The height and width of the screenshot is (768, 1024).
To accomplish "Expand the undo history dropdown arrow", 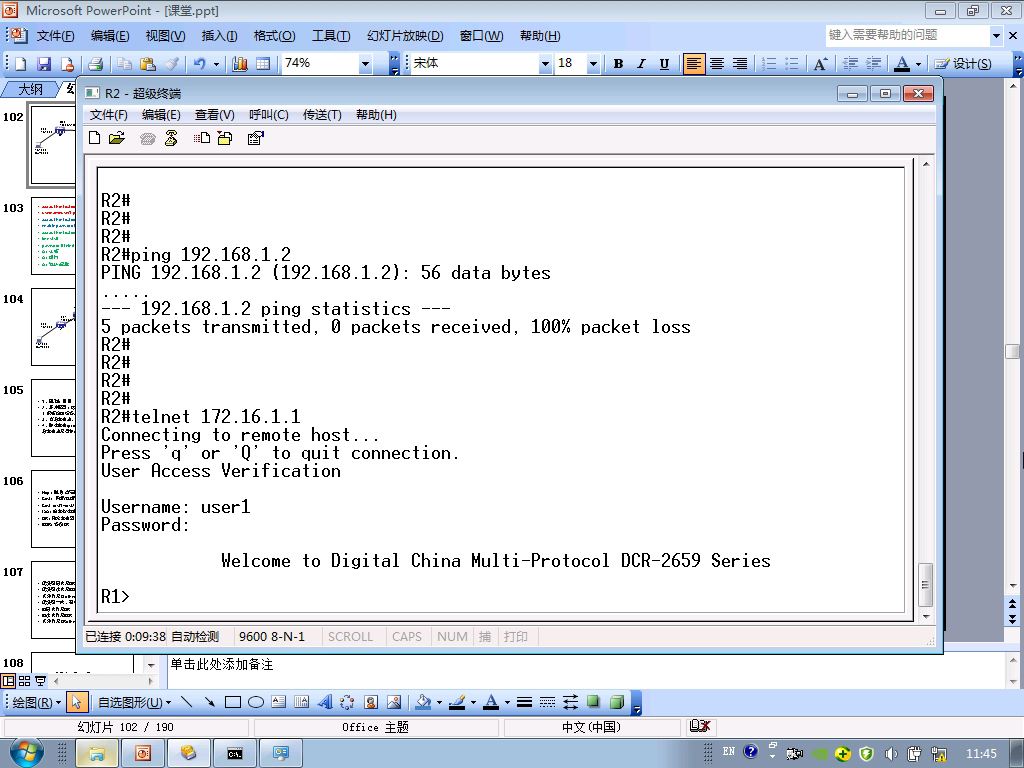I will pyautogui.click(x=216, y=63).
